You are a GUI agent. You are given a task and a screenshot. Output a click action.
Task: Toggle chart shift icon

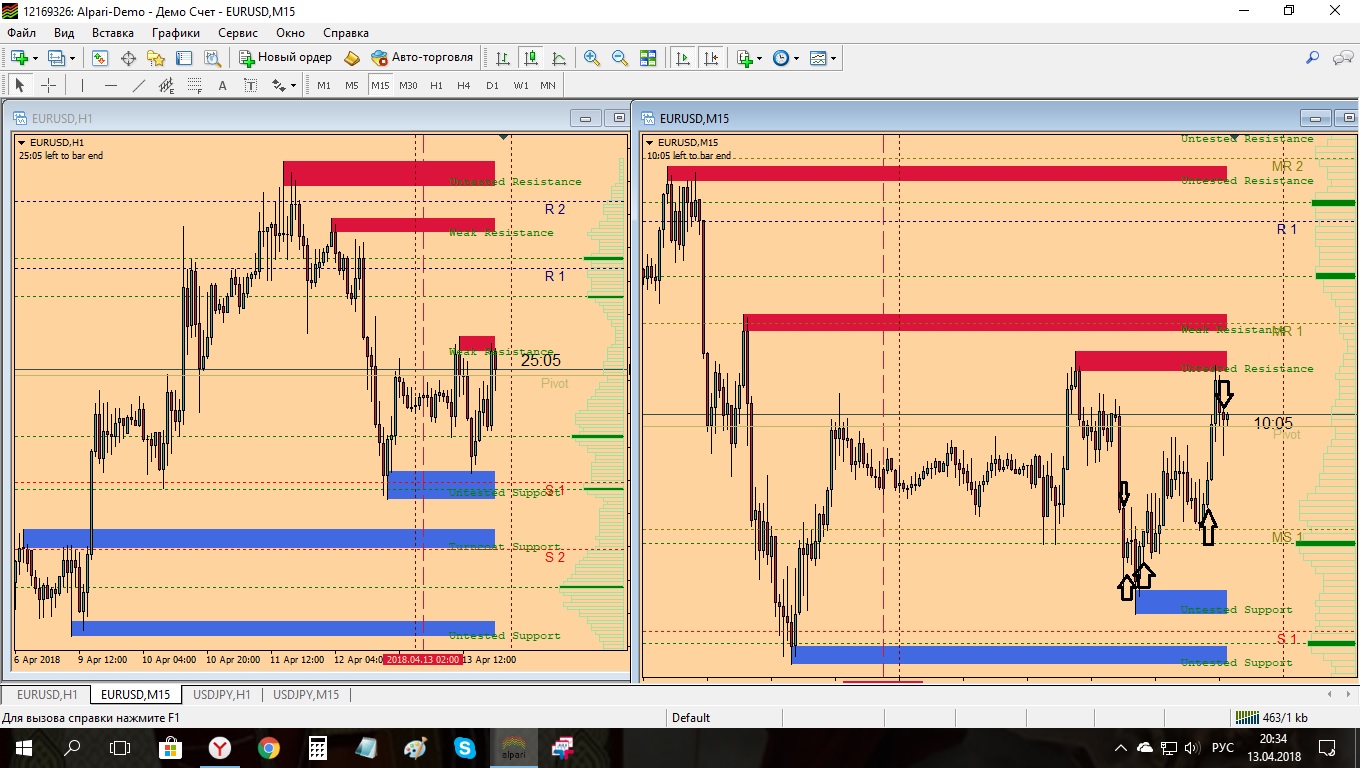click(711, 58)
